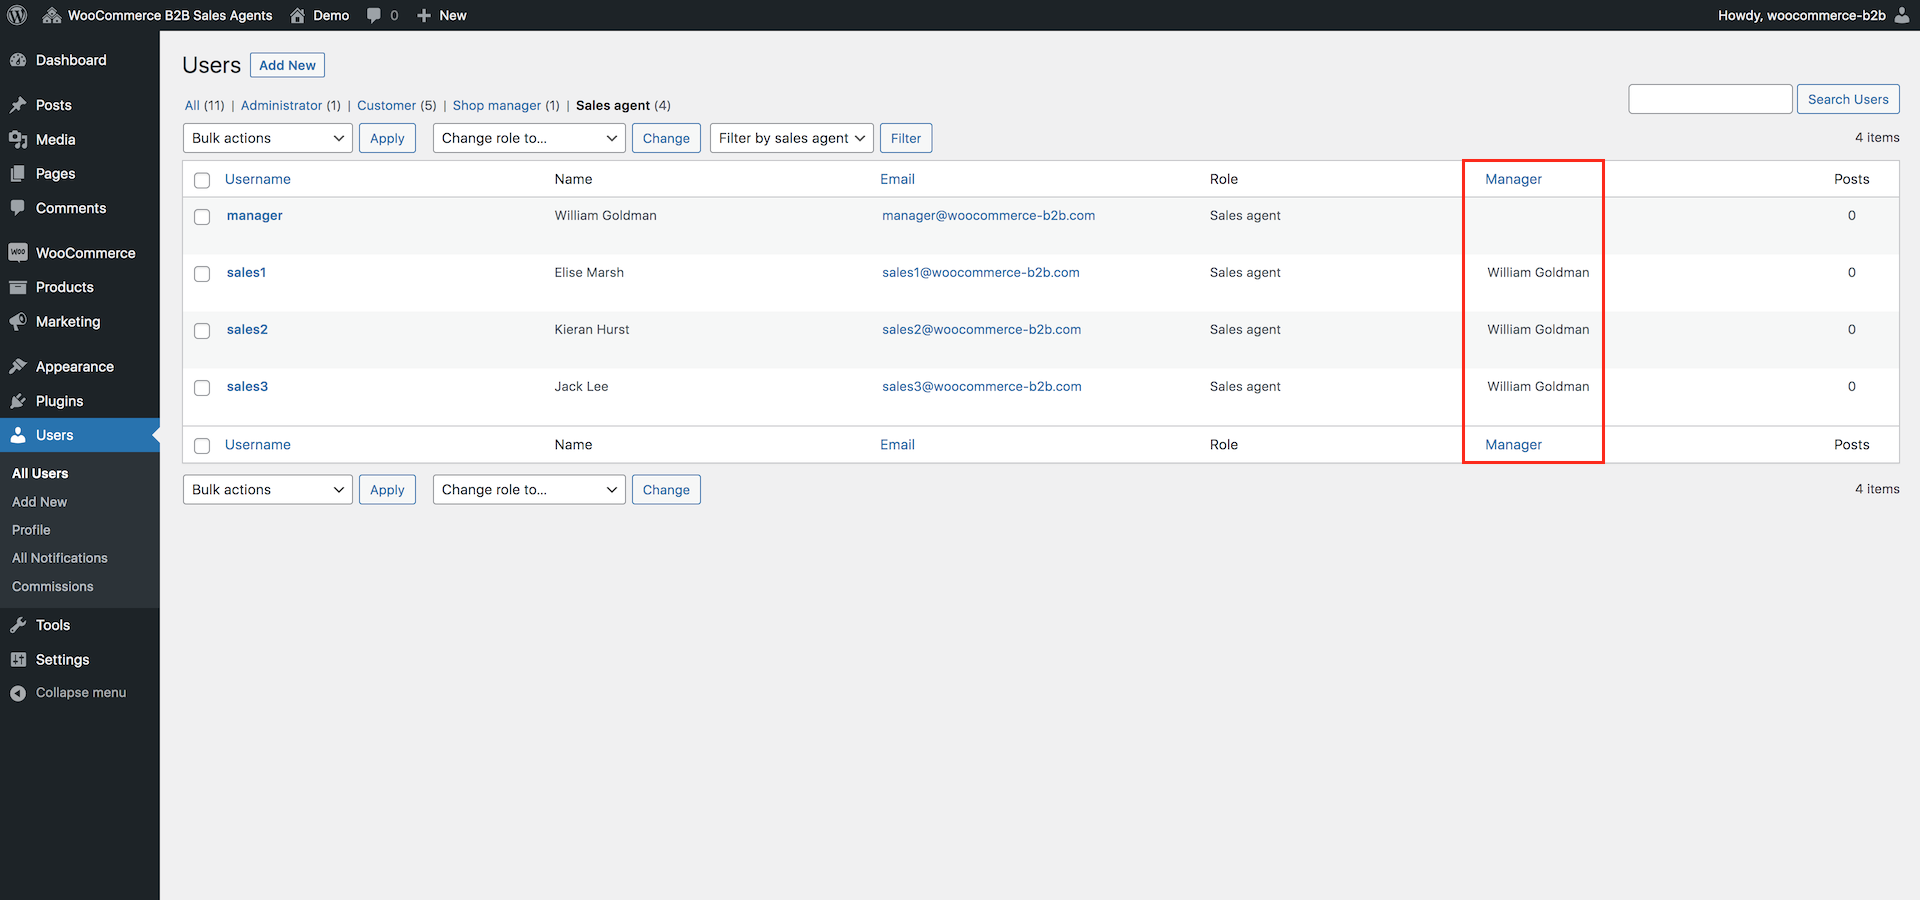
Task: Switch to the Customer role filter
Action: click(x=386, y=105)
